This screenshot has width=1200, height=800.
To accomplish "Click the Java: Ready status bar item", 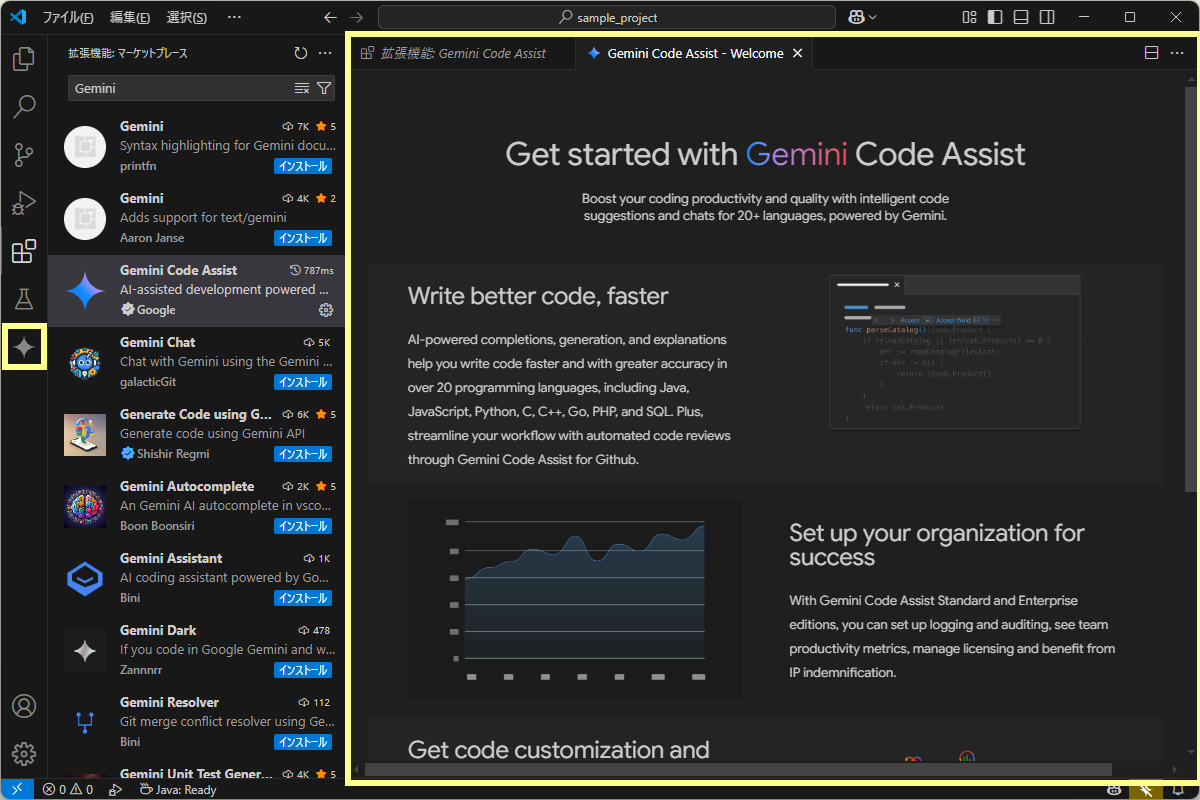I will point(177,789).
